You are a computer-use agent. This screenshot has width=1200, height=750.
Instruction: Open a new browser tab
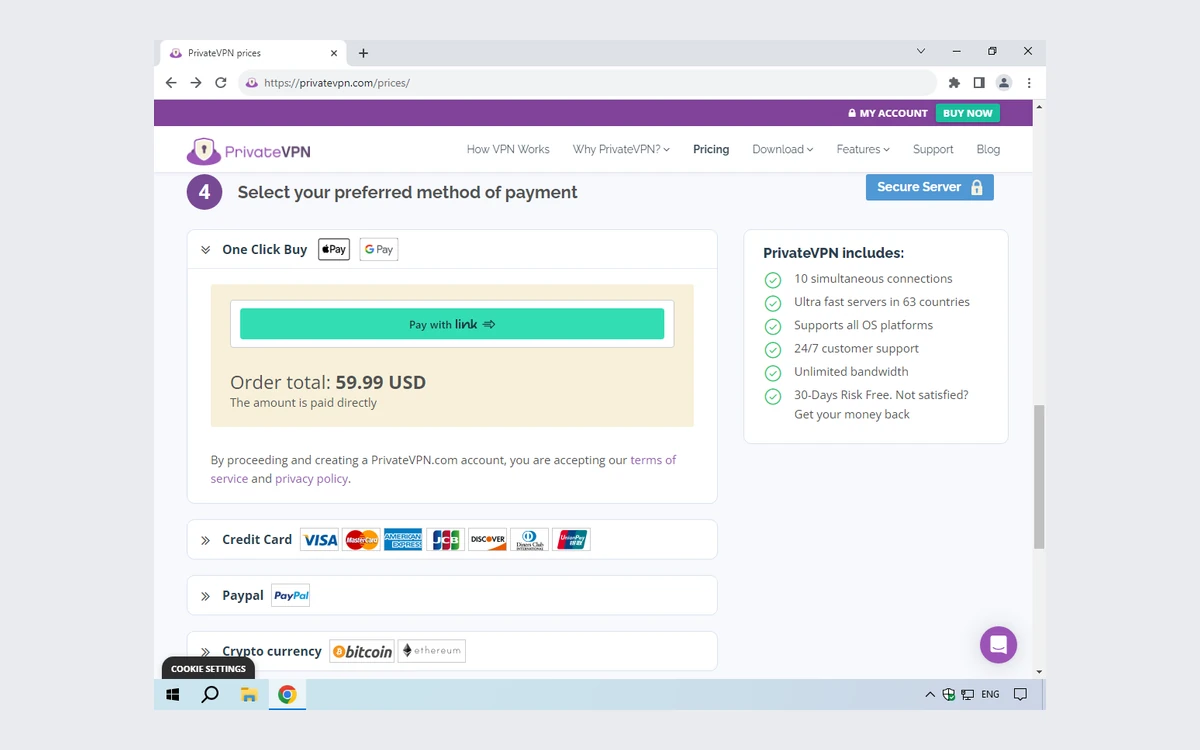coord(363,53)
